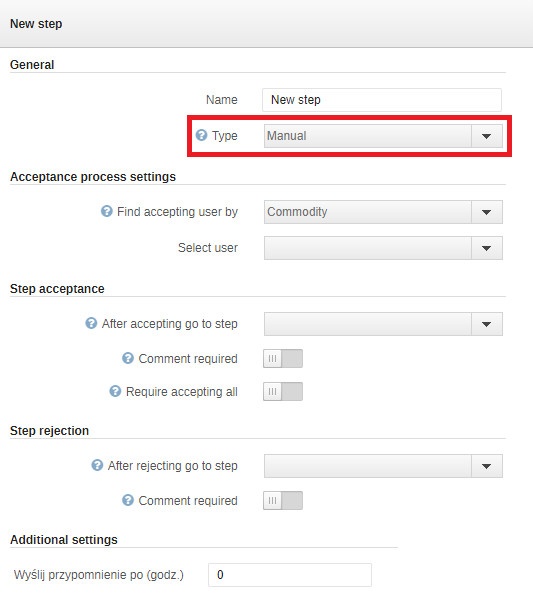Click help icon for After rejecting go to step
533x597 pixels.
[x=97, y=465]
